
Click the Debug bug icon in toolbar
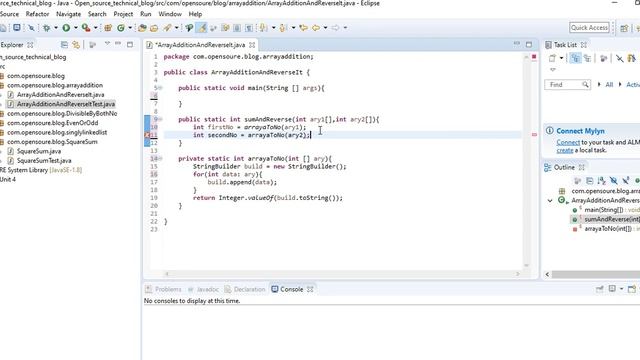click(x=47, y=28)
